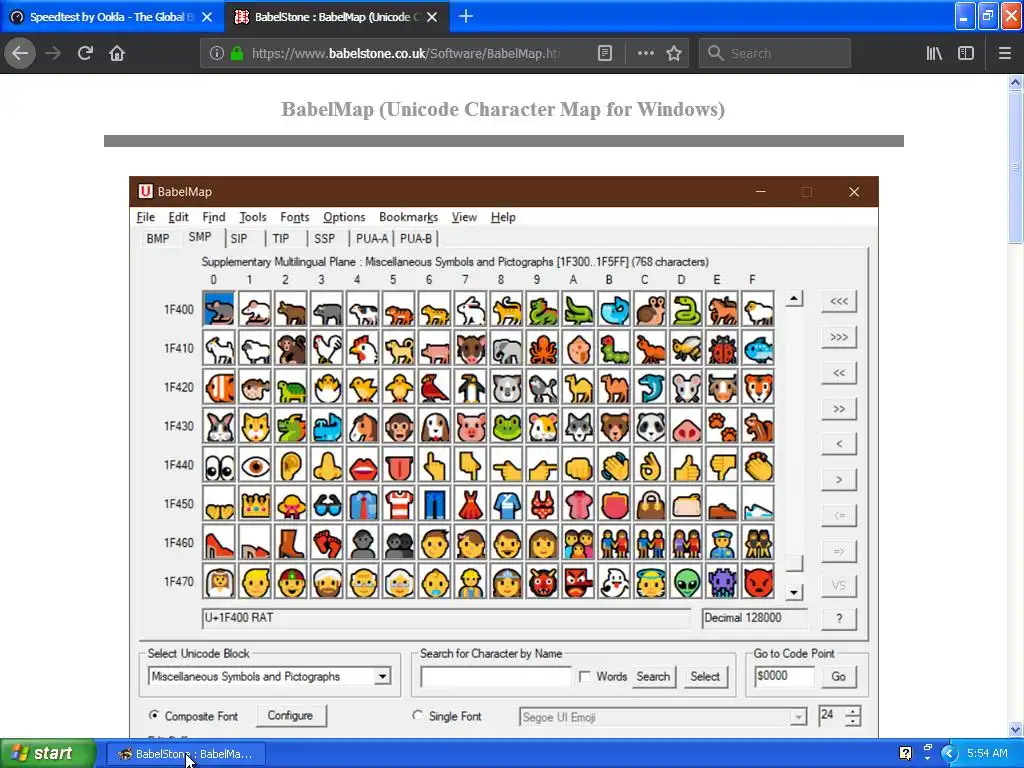Select the mouth lips emoji
This screenshot has height=768, width=1024.
(x=363, y=466)
